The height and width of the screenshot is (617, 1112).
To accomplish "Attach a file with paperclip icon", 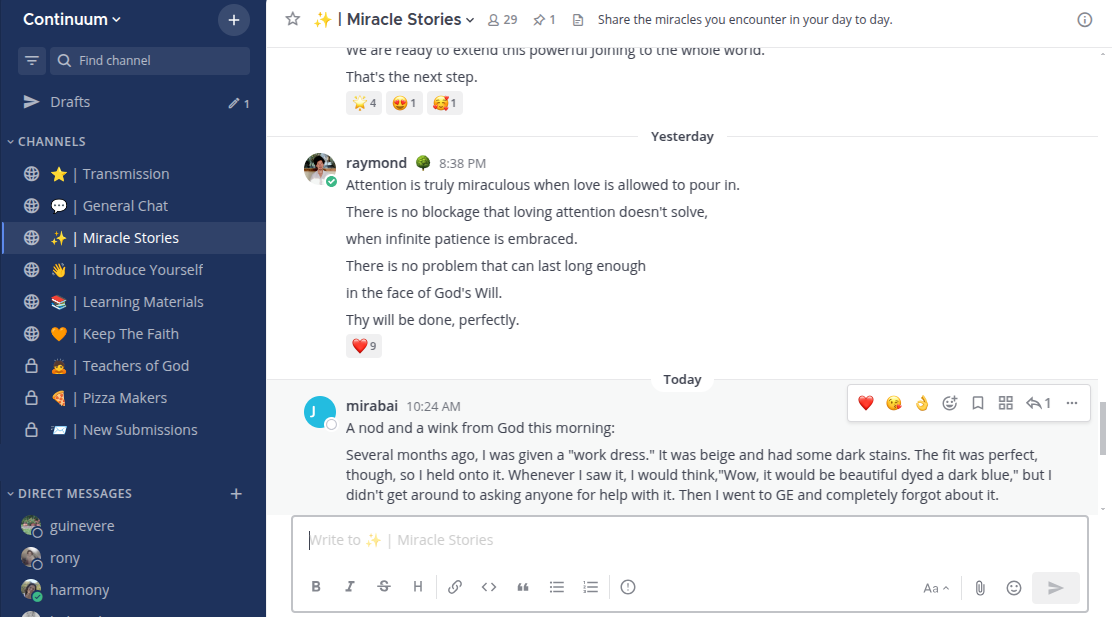I will pos(980,588).
